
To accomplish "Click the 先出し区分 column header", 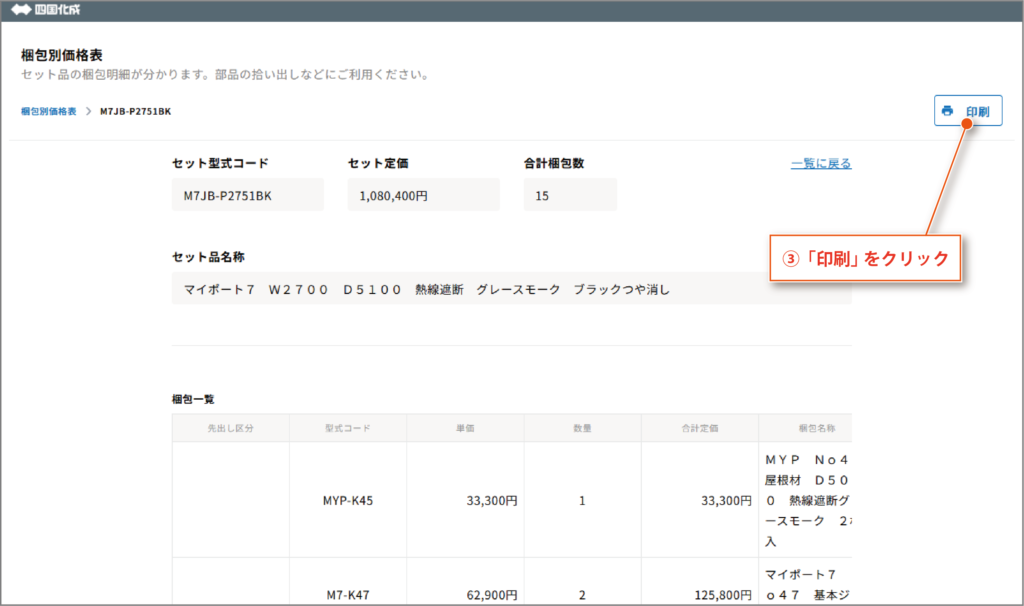I will (231, 428).
